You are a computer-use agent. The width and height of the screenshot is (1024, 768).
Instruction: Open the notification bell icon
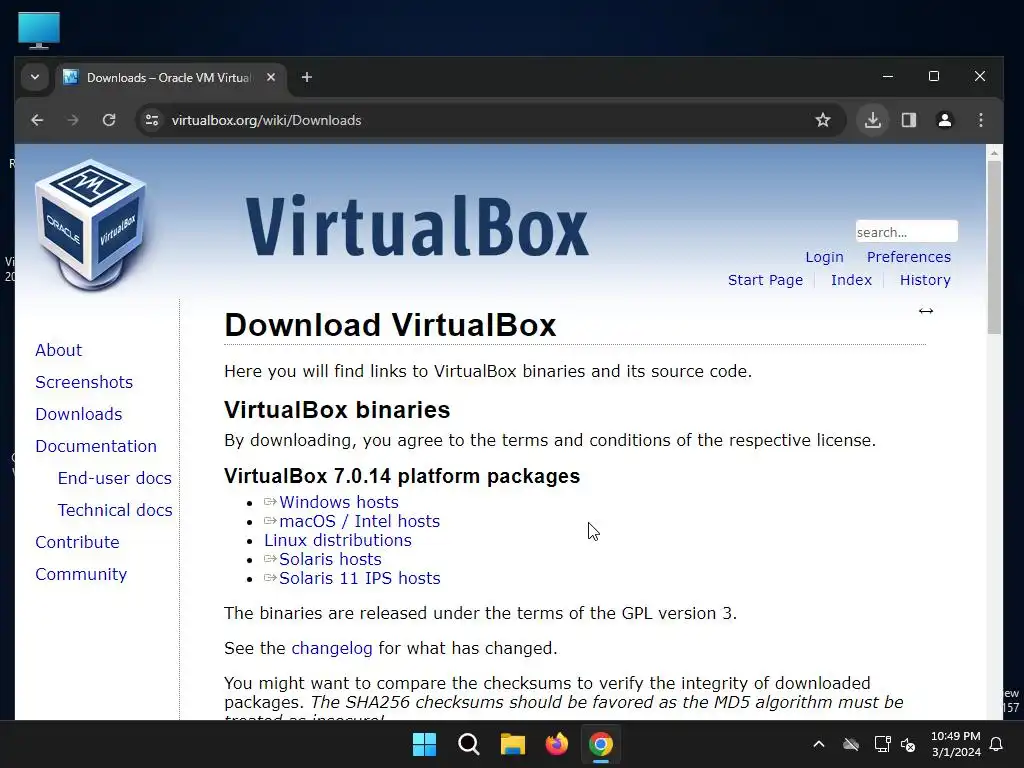point(997,744)
